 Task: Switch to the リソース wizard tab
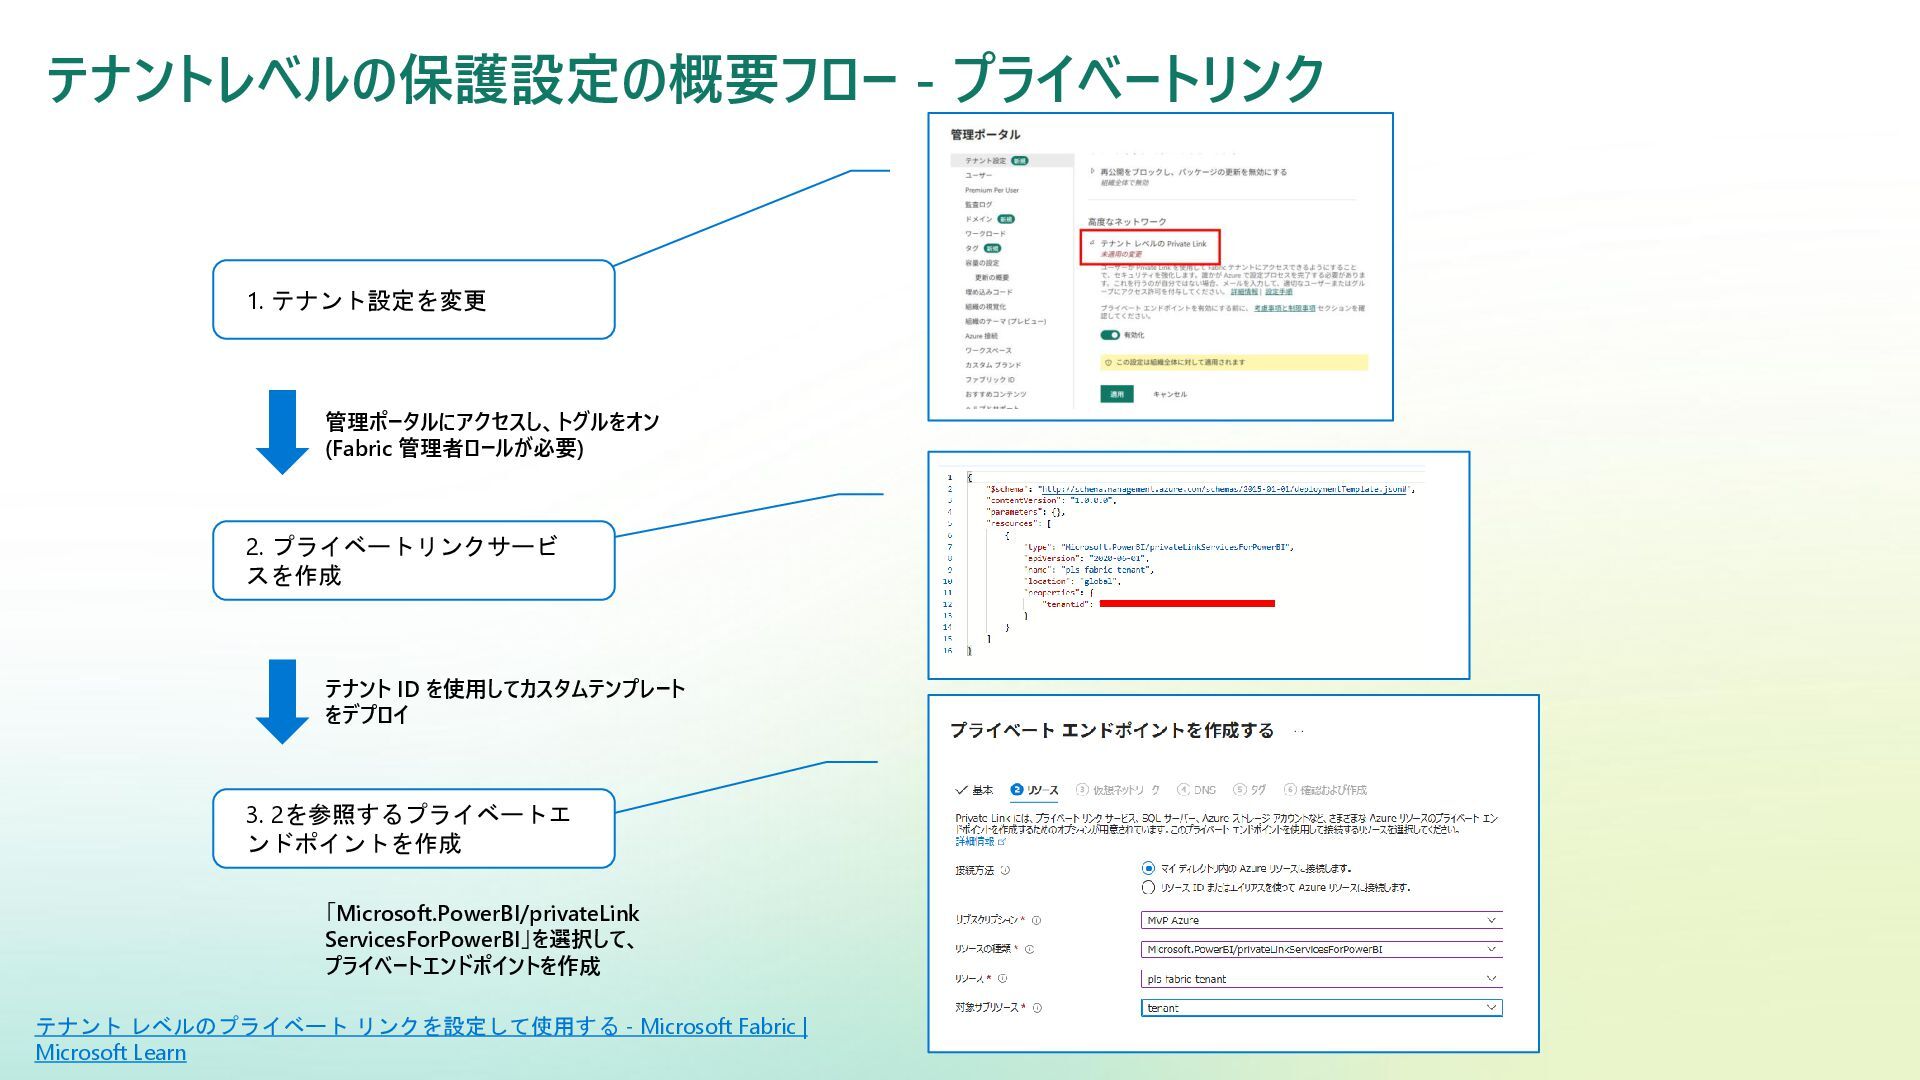tap(1035, 790)
